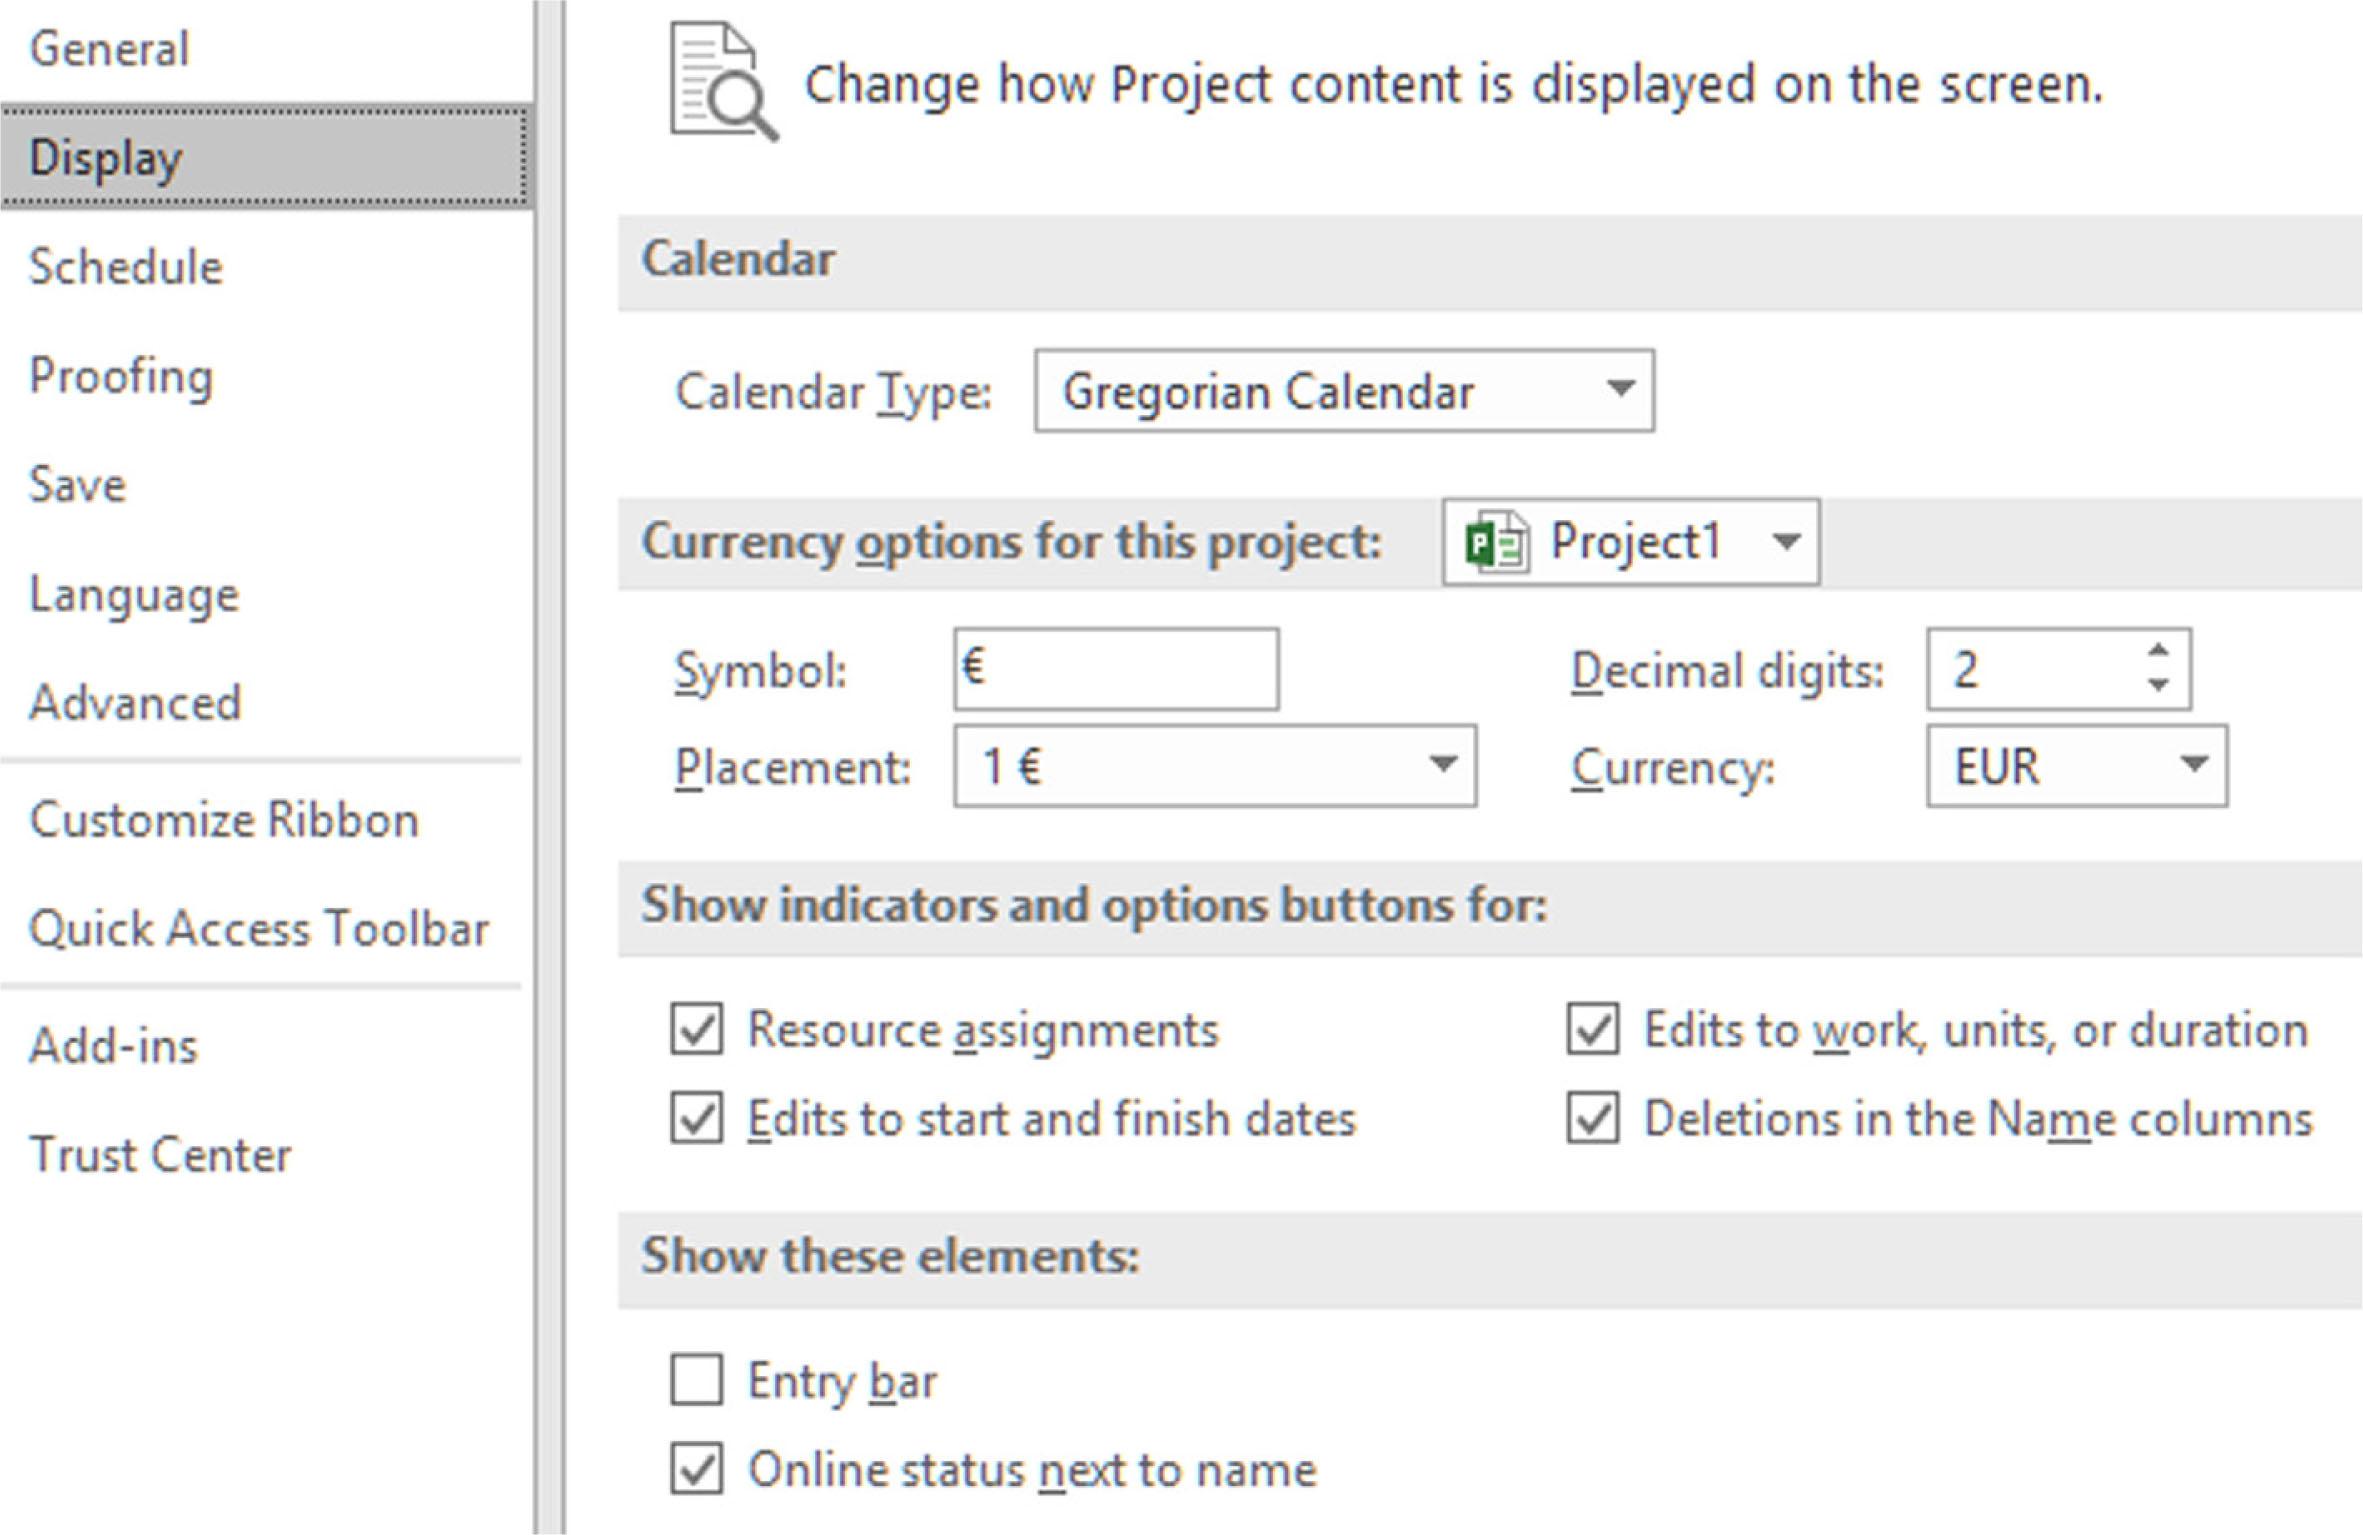This screenshot has height=1535, width=2363.
Task: Switch to the Schedule settings page
Action: pyautogui.click(x=126, y=266)
